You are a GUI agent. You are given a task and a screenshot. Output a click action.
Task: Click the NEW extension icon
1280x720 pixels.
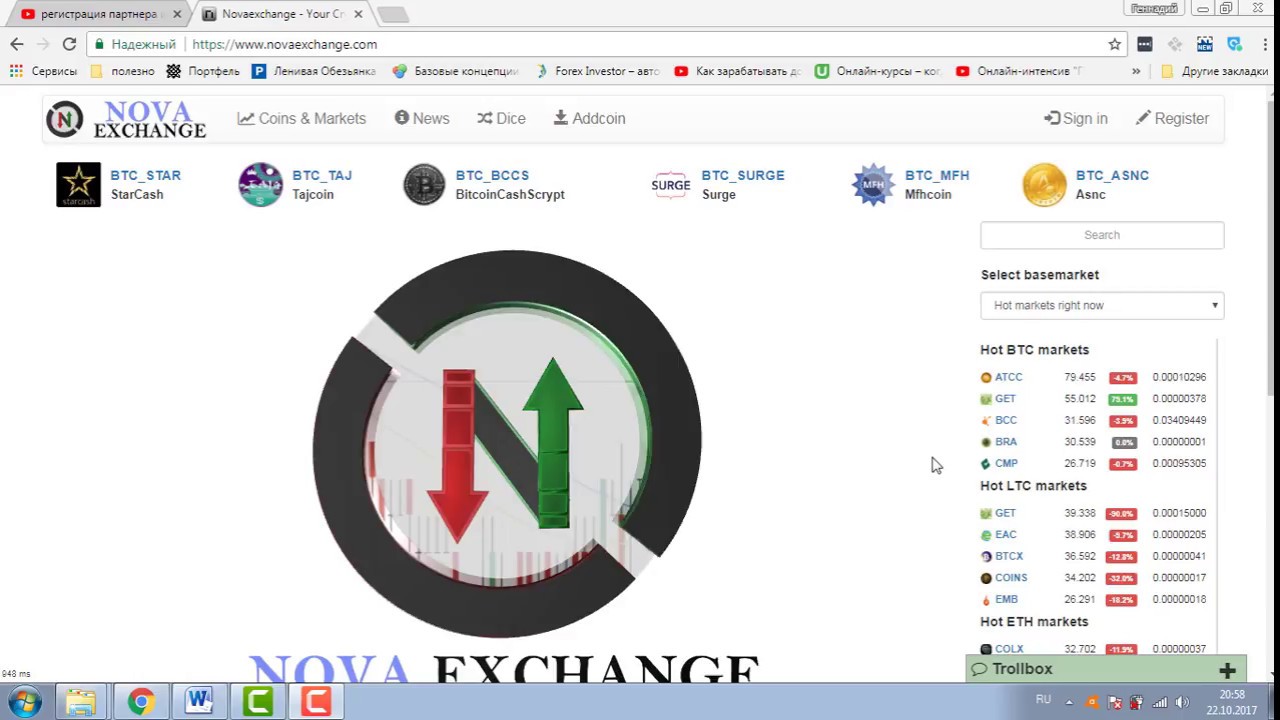[x=1205, y=44]
